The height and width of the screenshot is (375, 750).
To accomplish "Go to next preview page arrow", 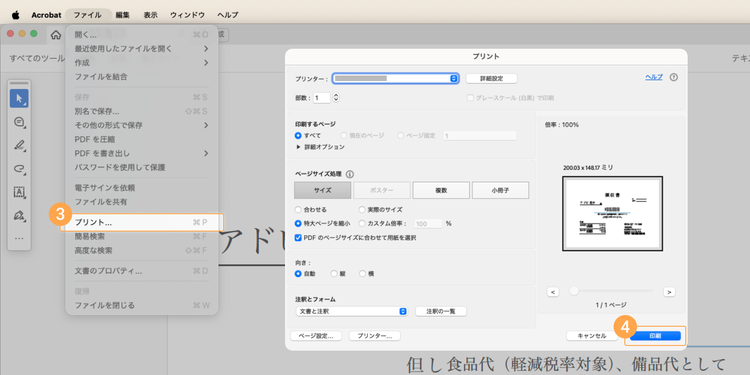I will pos(669,292).
